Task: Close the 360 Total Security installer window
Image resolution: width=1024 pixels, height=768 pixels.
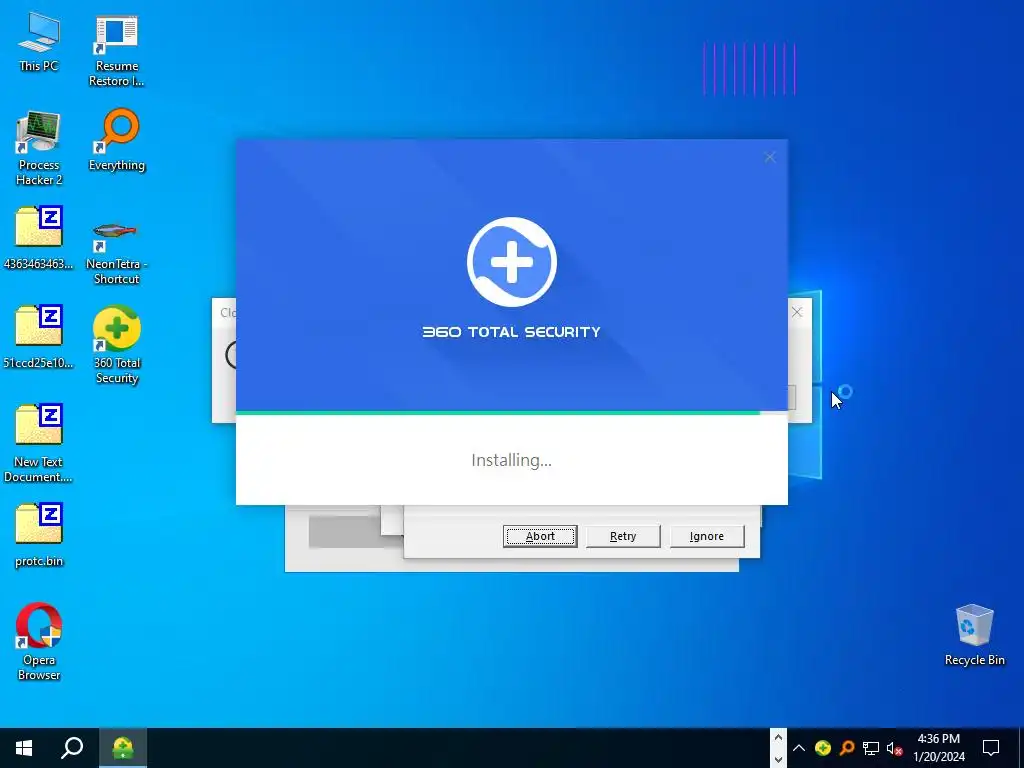Action: point(770,157)
